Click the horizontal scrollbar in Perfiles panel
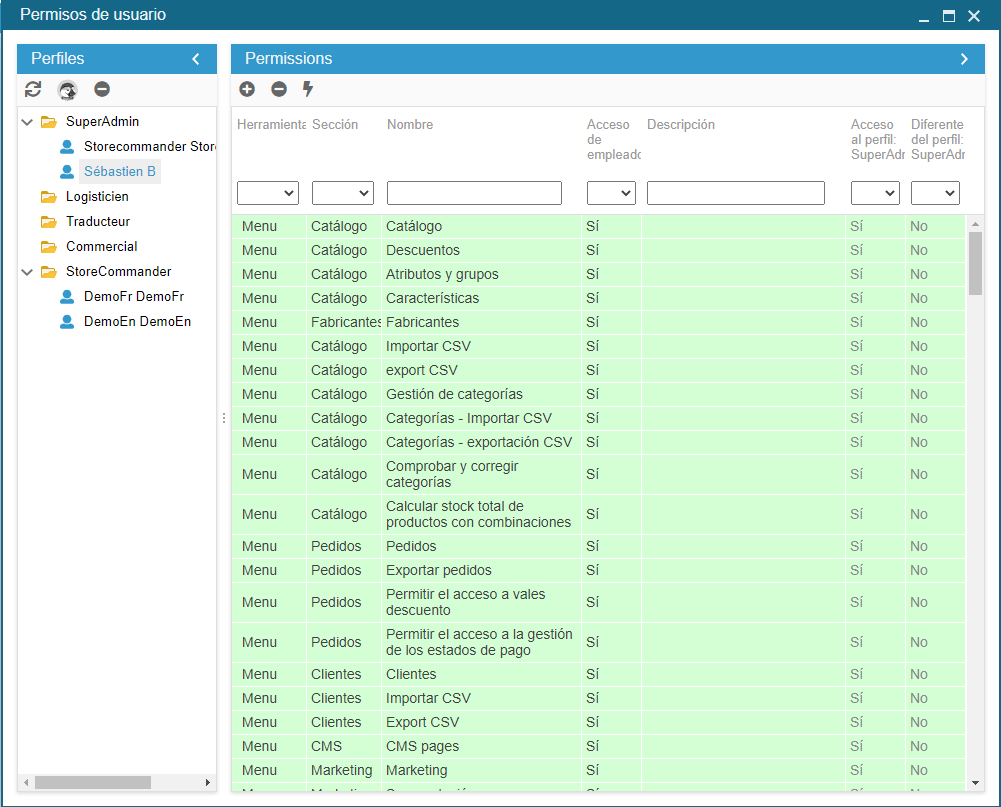Viewport: 1001px width, 807px height. (x=93, y=782)
